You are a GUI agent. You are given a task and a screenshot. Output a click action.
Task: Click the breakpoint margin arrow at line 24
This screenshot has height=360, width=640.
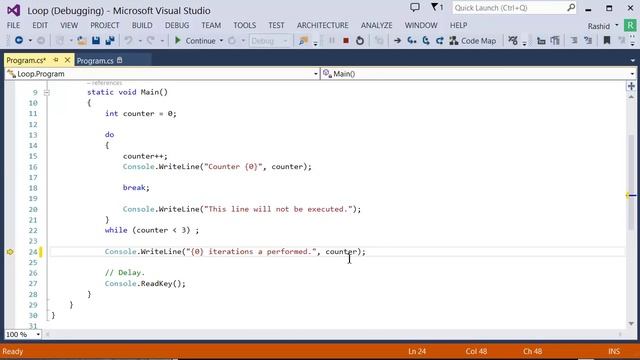click(x=10, y=252)
